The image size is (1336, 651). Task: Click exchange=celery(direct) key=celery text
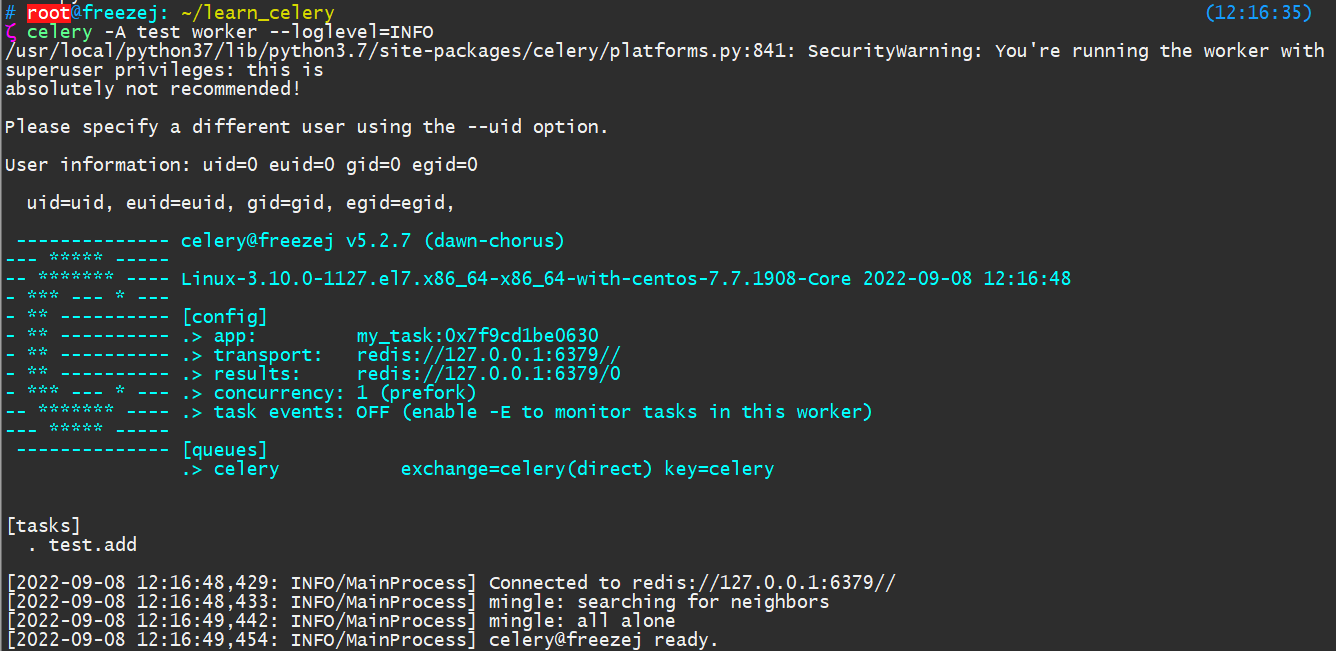point(588,469)
